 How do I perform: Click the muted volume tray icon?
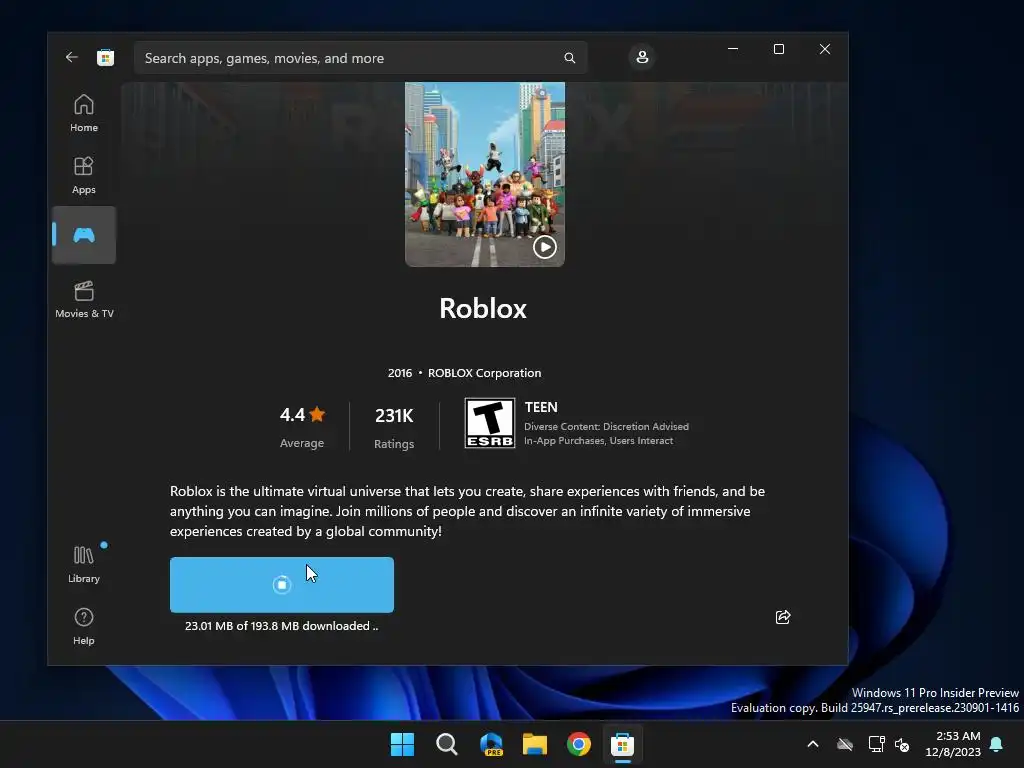902,744
